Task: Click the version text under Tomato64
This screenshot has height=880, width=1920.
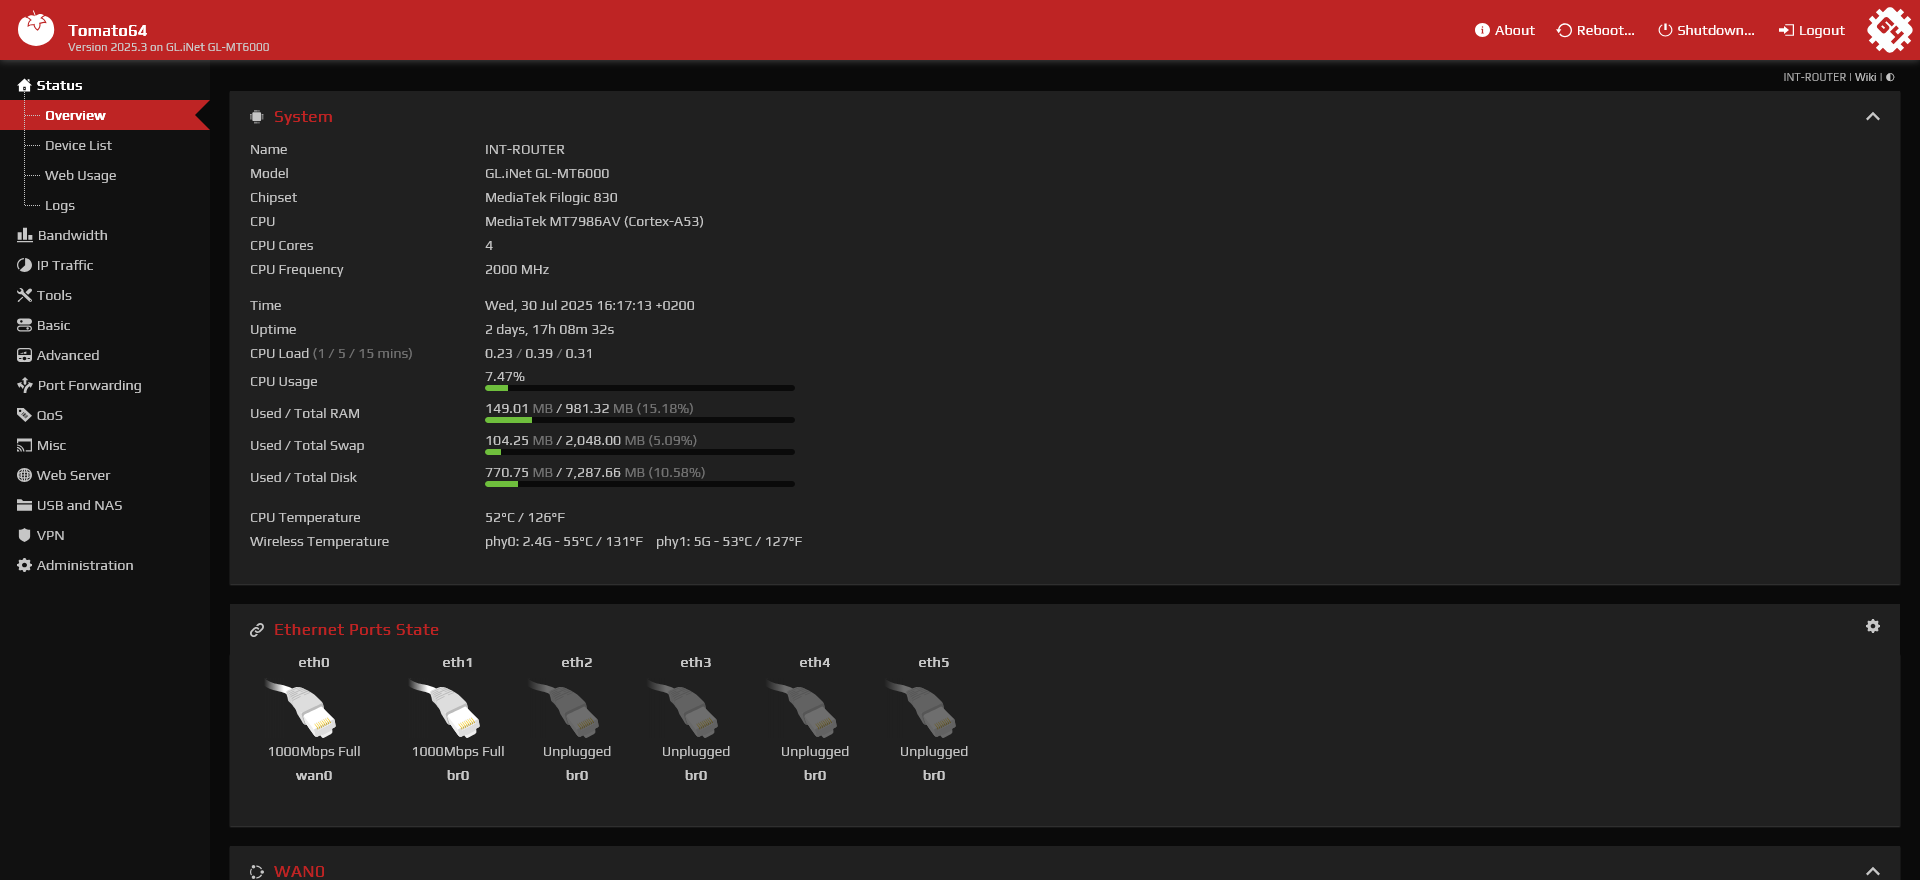Action: click(x=168, y=47)
